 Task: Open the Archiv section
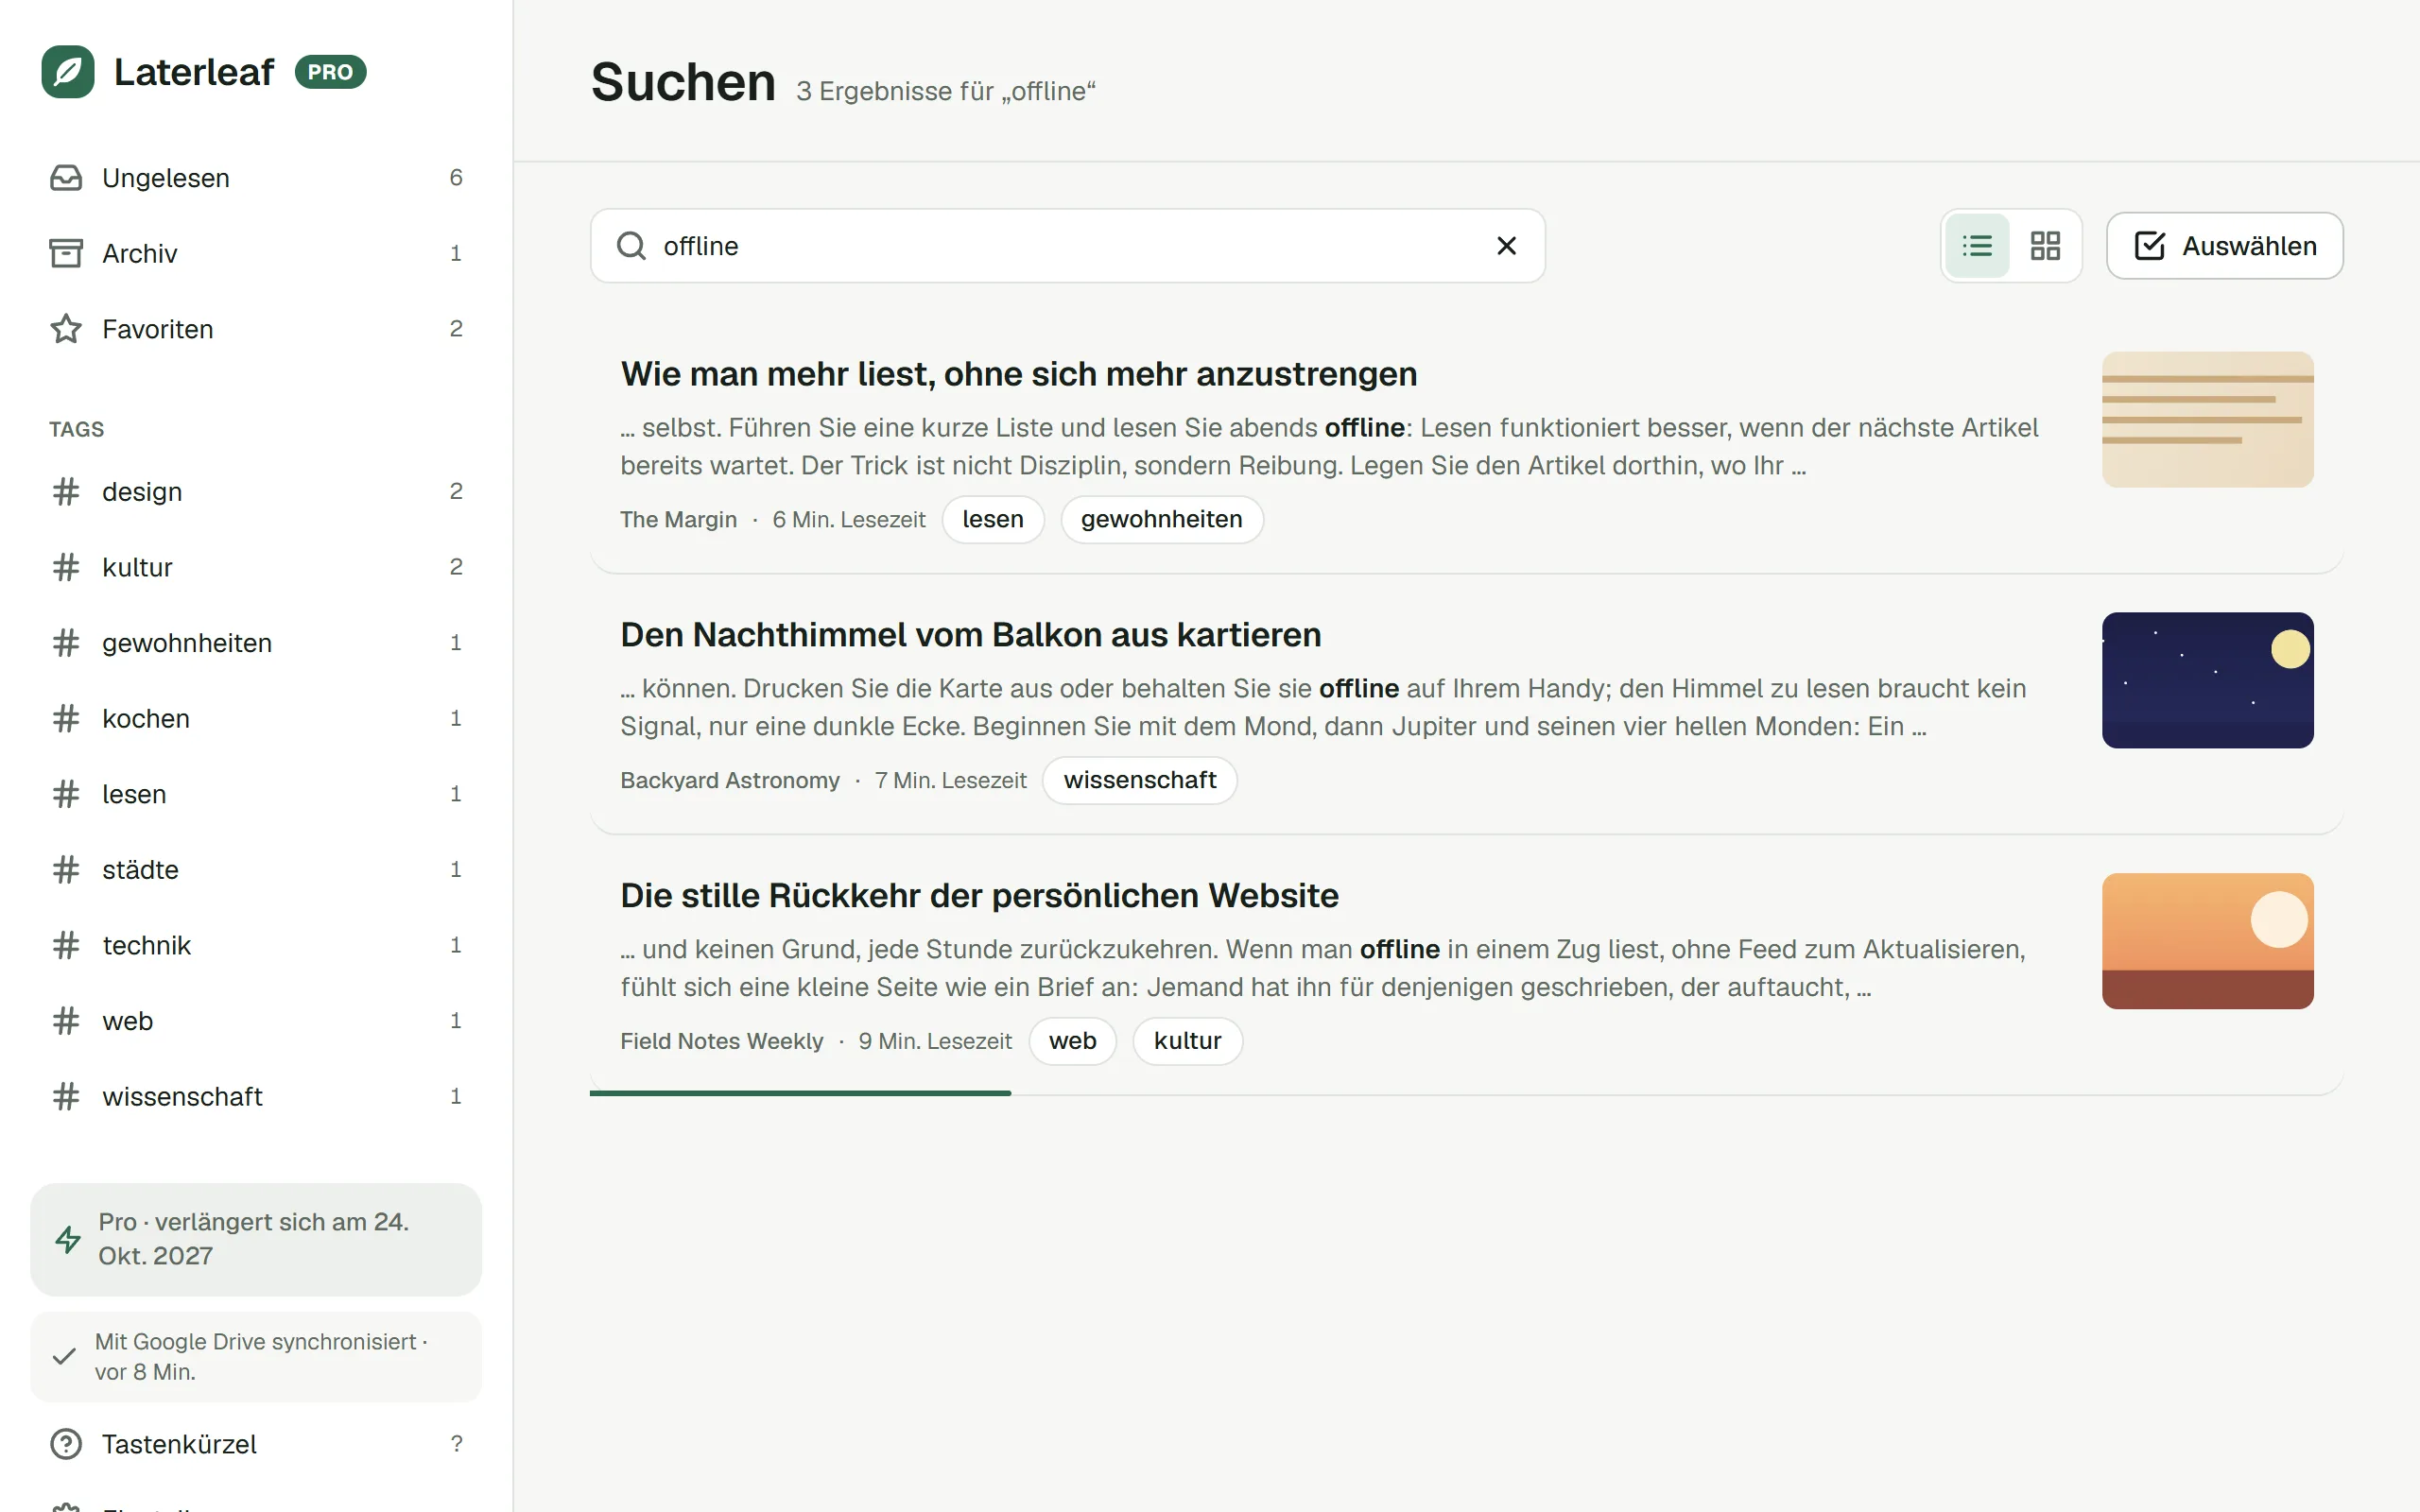[x=256, y=253]
